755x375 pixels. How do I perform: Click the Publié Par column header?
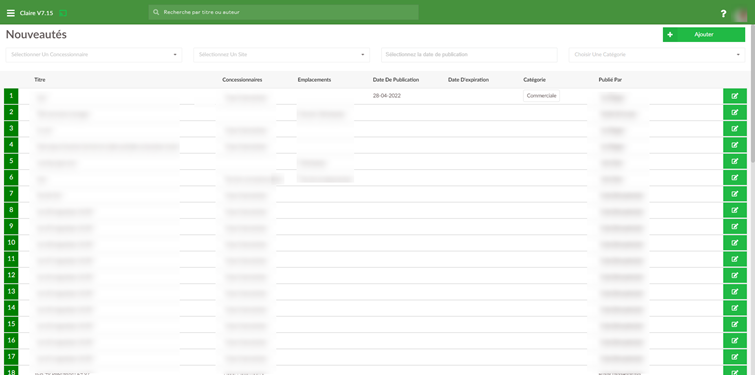click(x=610, y=80)
